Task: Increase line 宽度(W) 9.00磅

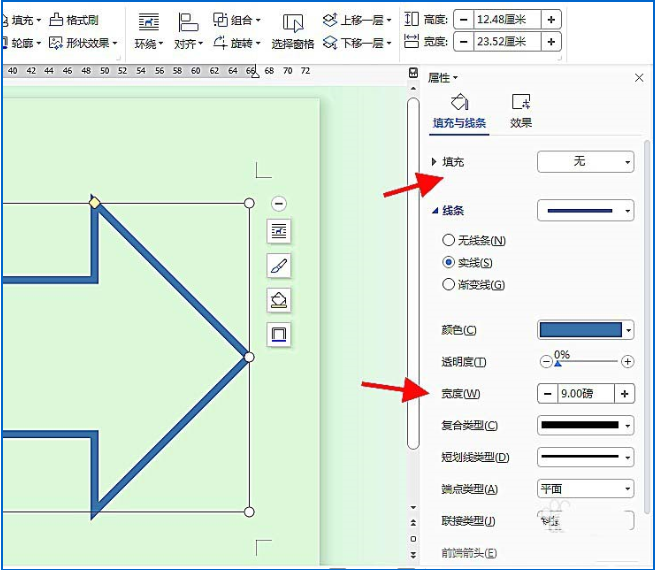Action: coord(624,393)
